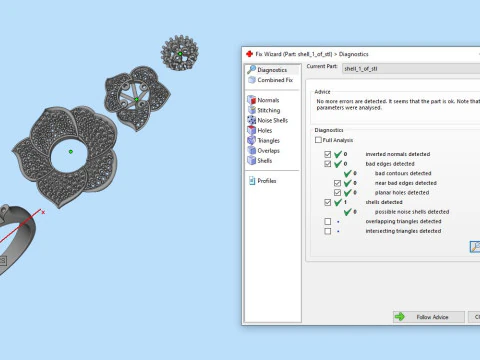
Task: Click green center point of large flower
Action: pyautogui.click(x=71, y=152)
